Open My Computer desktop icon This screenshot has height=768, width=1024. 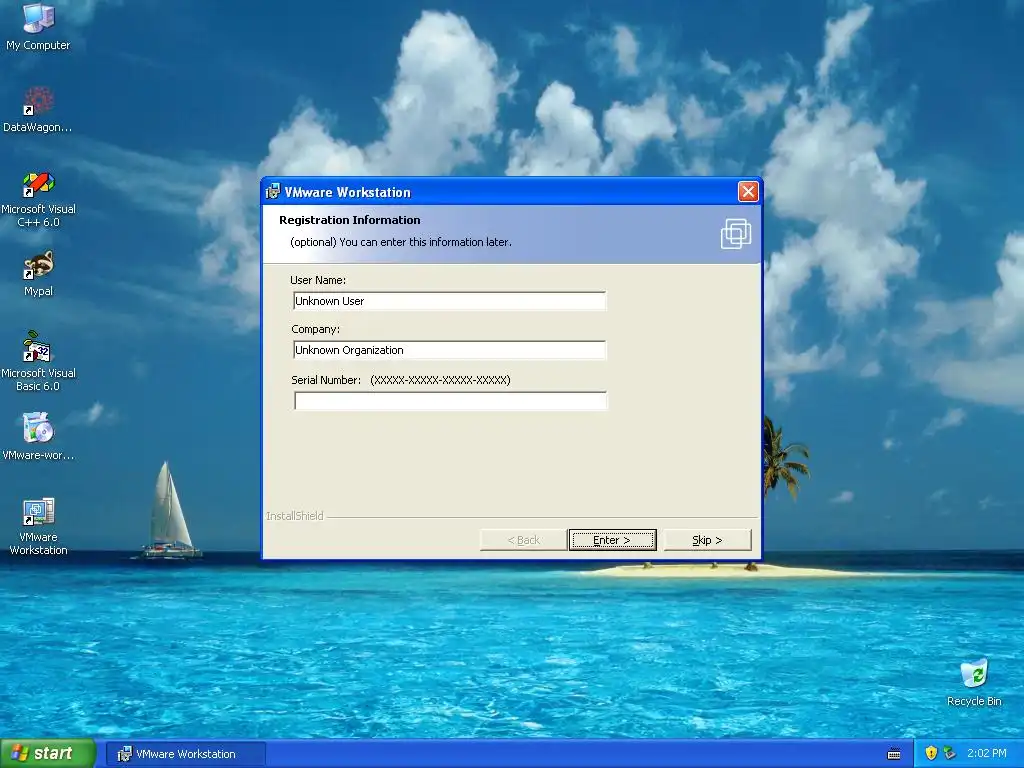coord(38,26)
